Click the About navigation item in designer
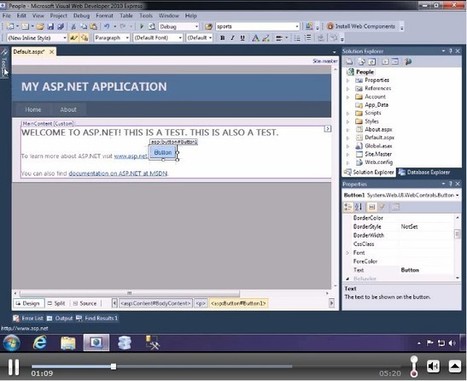This screenshot has height=381, width=467. click(68, 109)
